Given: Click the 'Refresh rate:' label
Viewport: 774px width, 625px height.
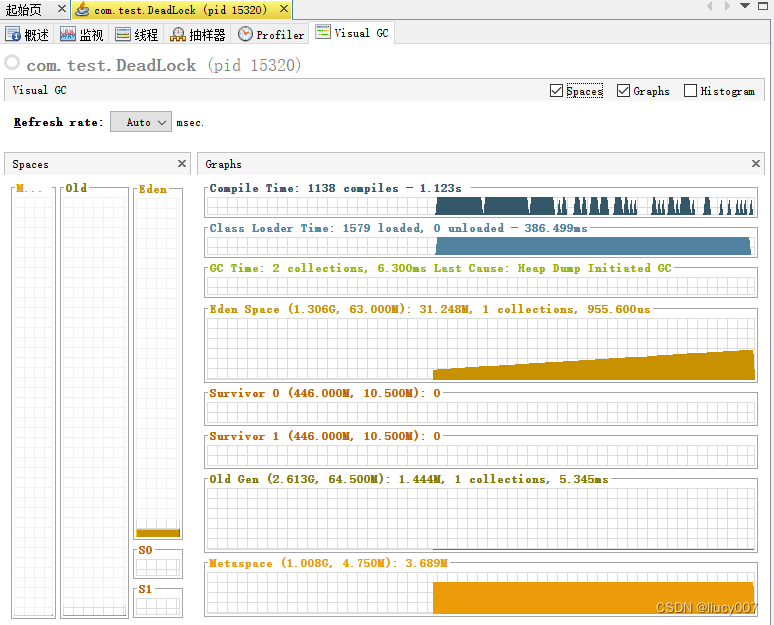Looking at the screenshot, I should tap(58, 122).
